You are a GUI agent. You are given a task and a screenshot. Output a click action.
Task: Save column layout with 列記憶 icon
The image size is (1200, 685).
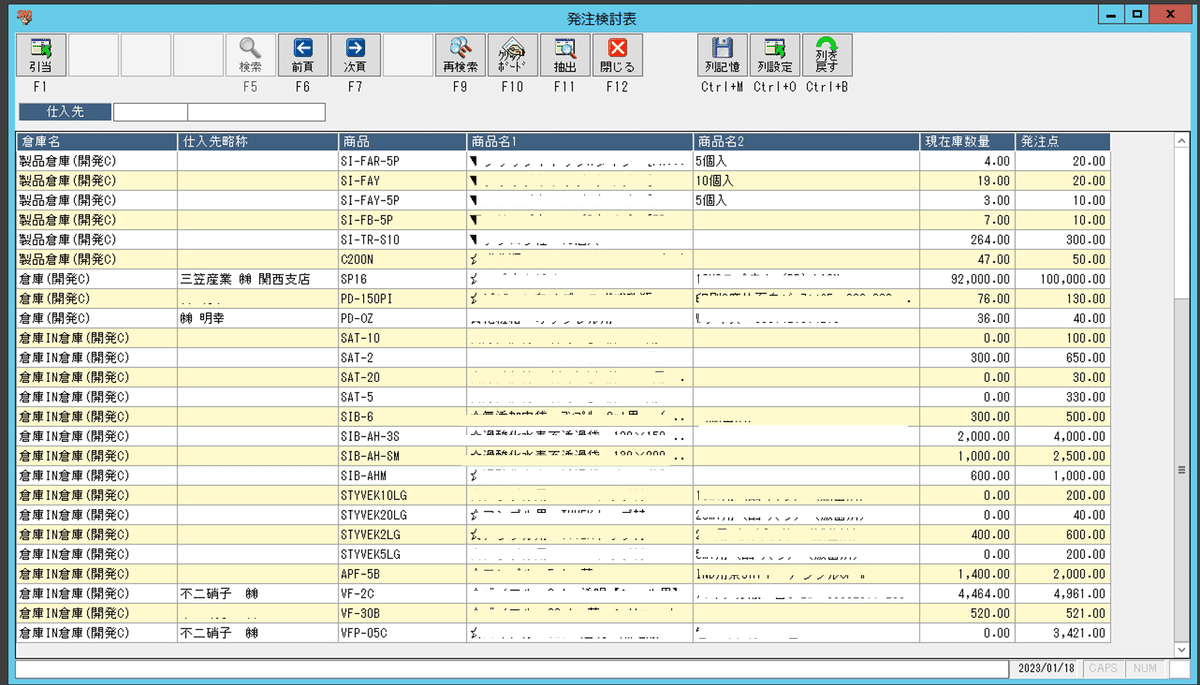[721, 55]
